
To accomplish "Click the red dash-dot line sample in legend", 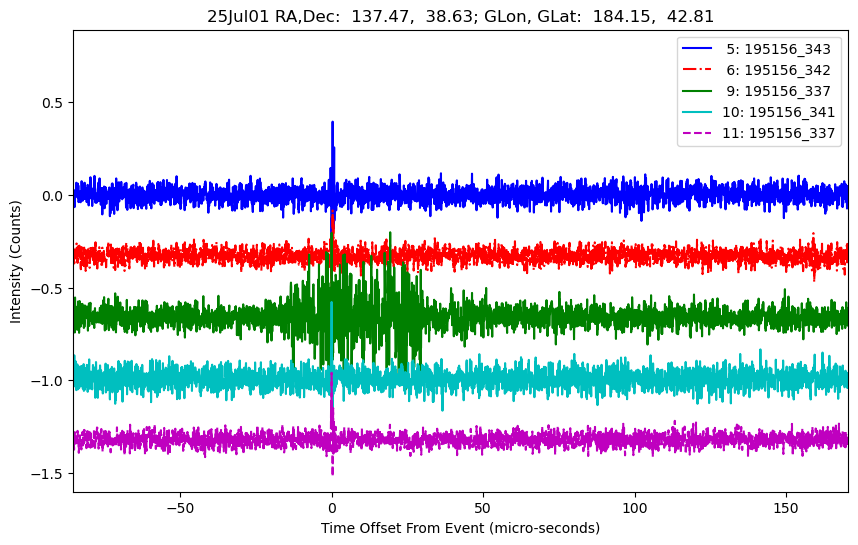I will [x=697, y=69].
